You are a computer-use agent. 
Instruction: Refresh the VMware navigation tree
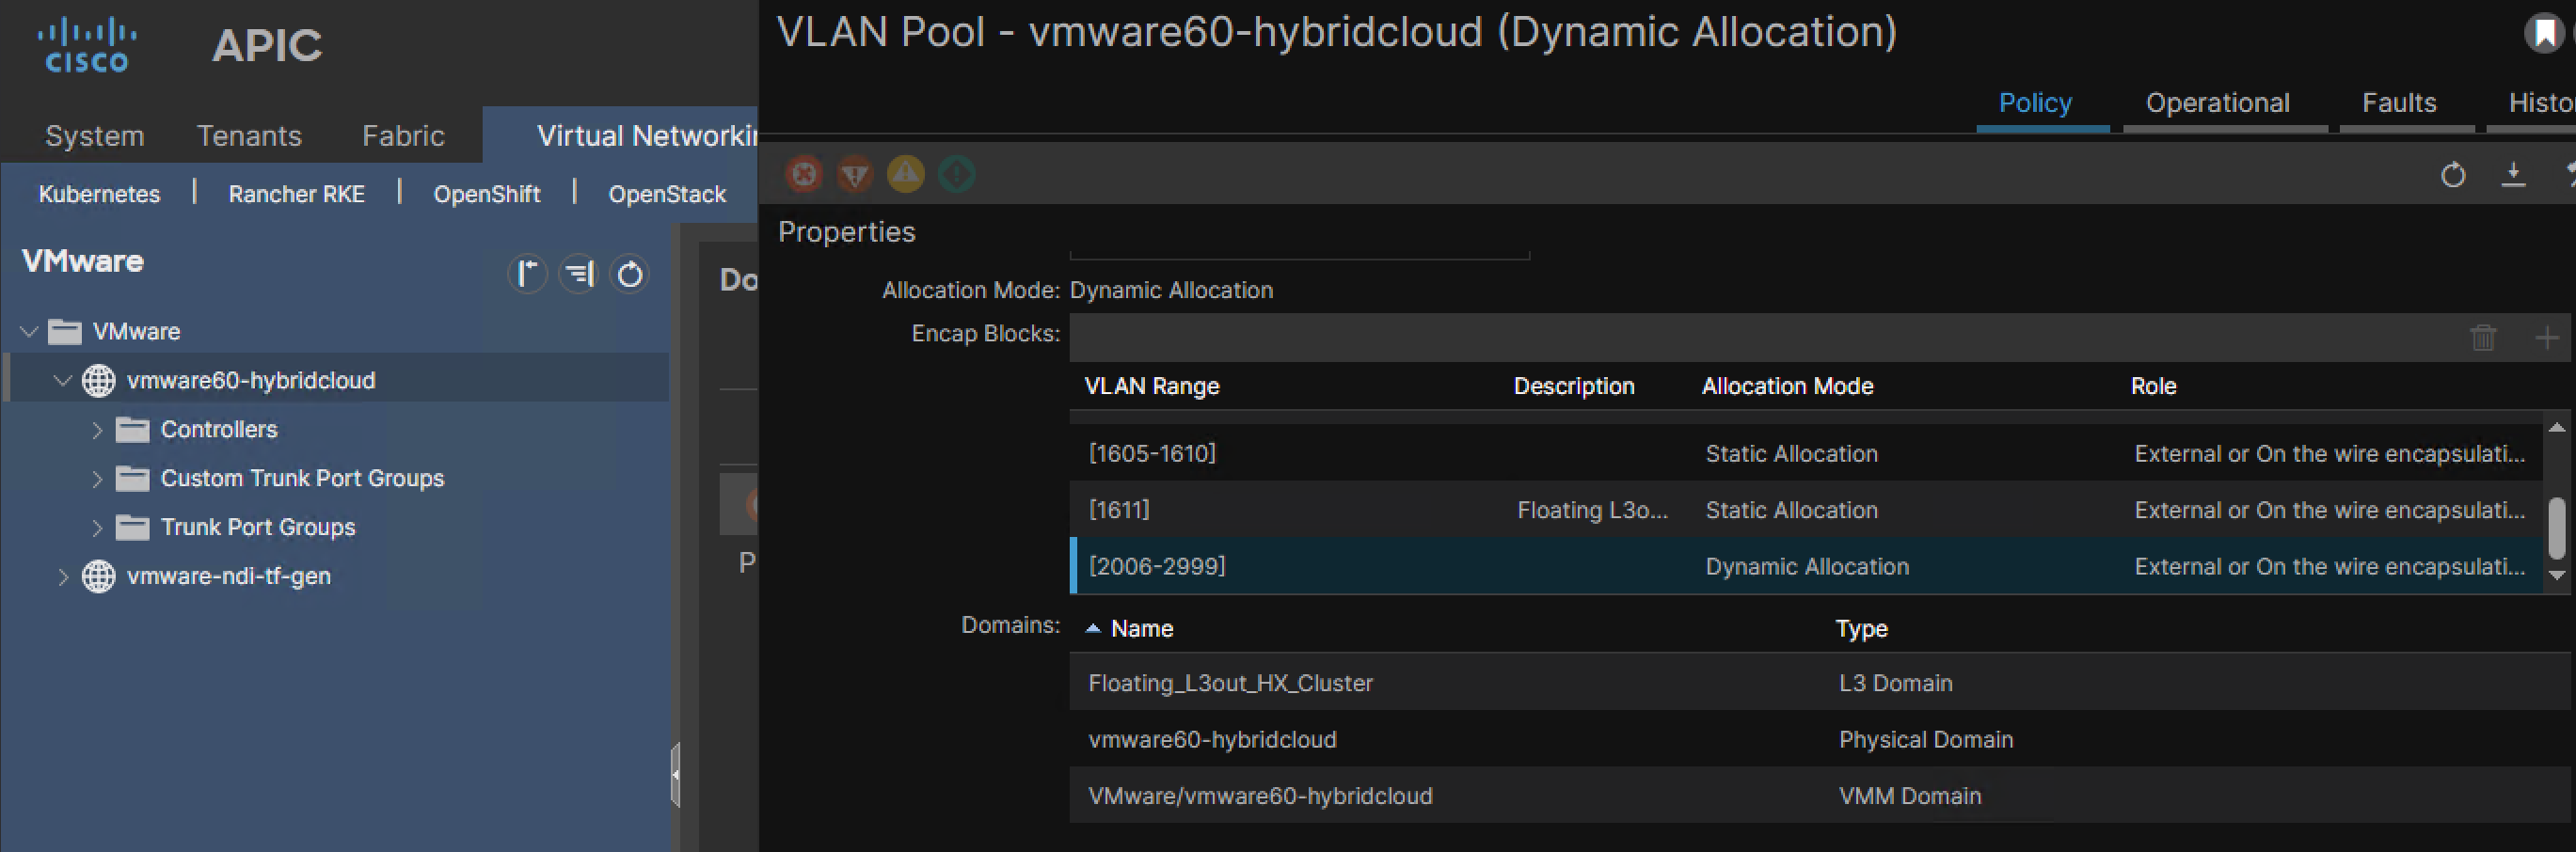tap(629, 274)
